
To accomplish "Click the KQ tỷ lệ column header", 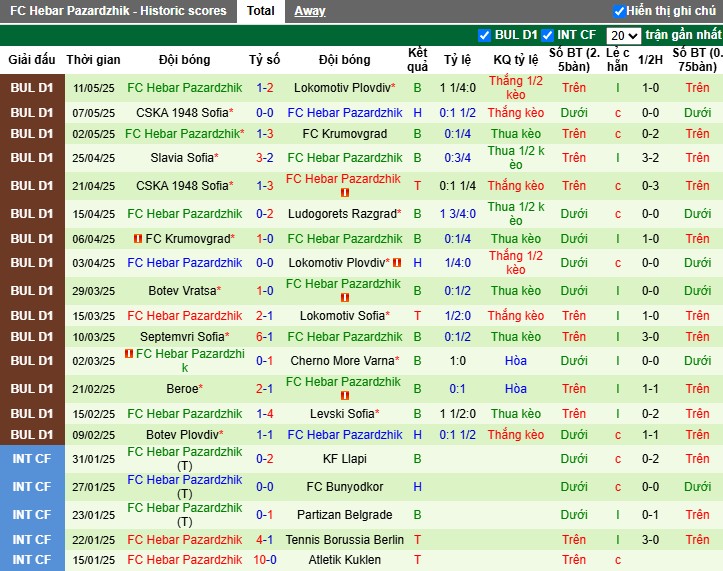I will tap(516, 59).
